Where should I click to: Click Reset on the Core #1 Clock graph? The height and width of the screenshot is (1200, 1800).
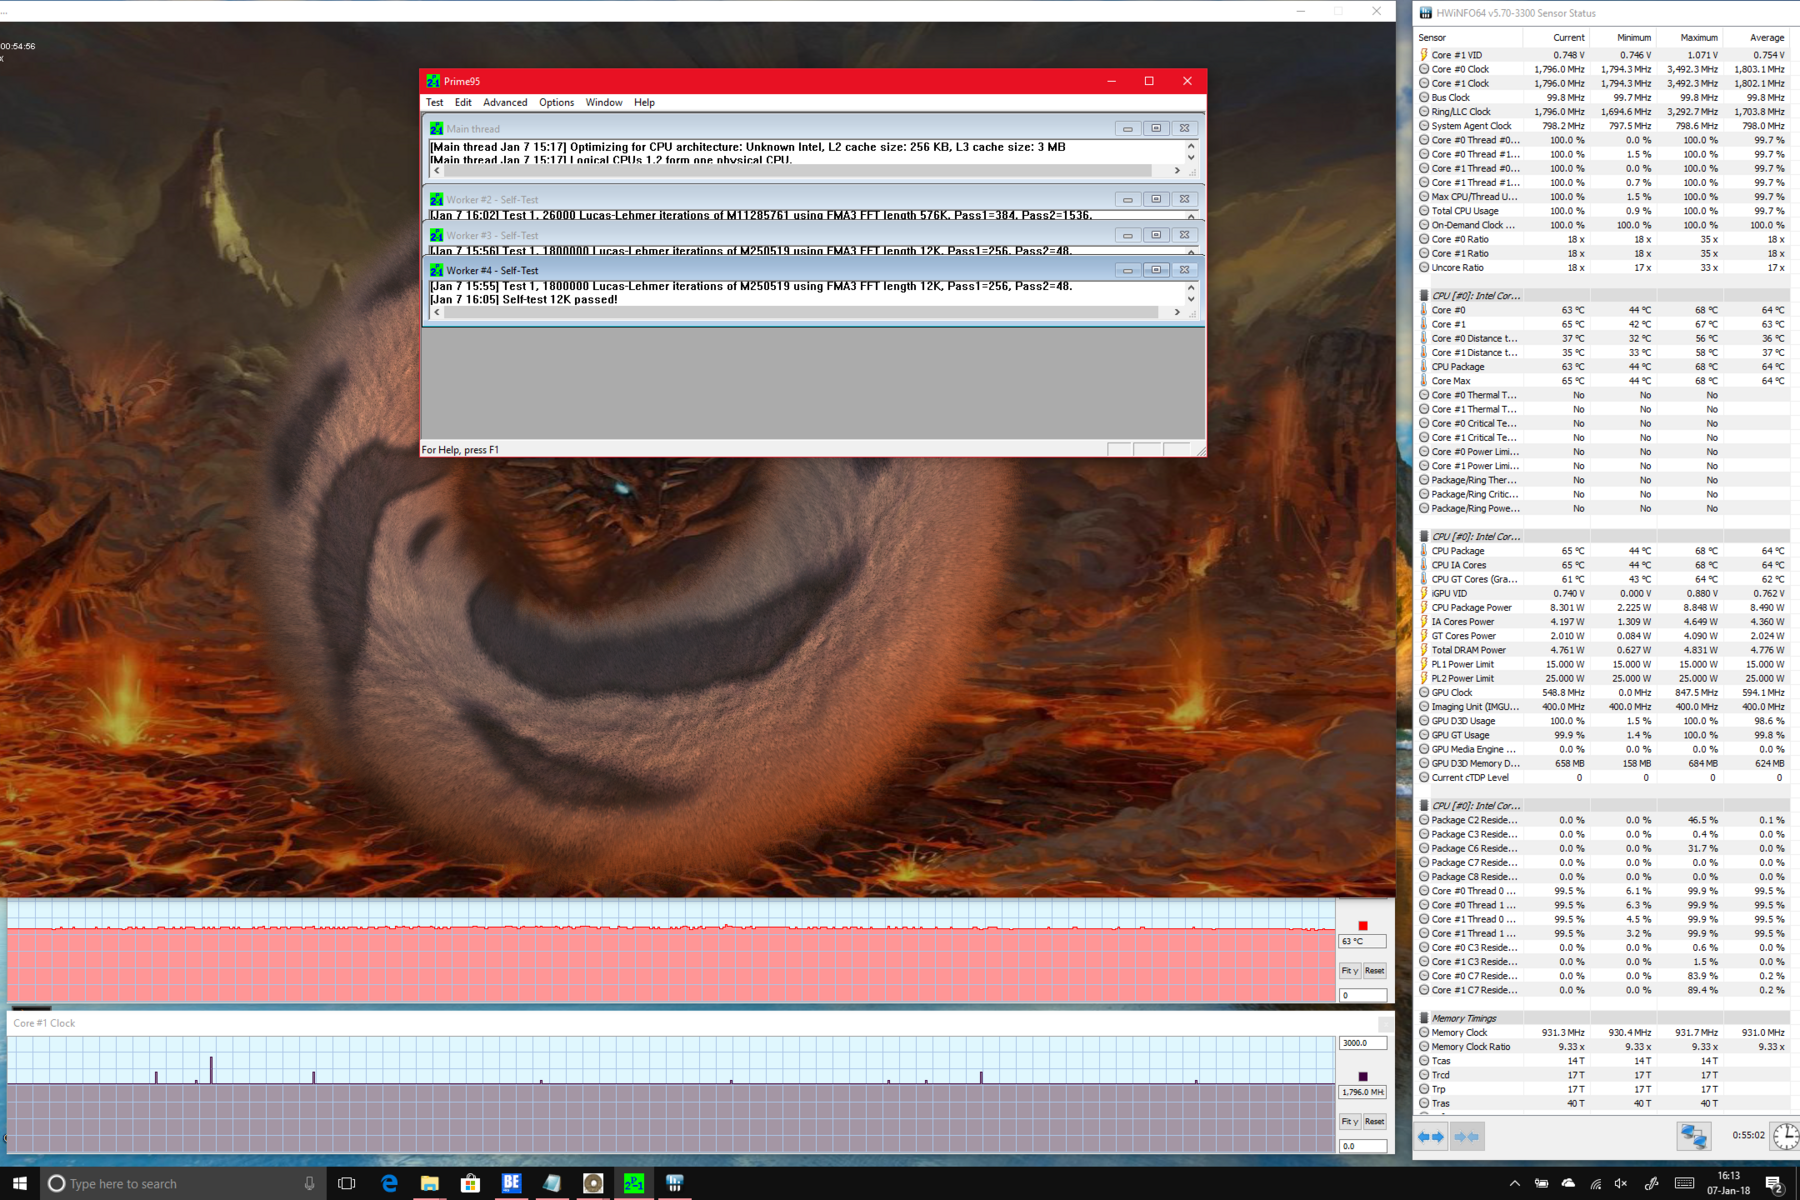pos(1375,1122)
